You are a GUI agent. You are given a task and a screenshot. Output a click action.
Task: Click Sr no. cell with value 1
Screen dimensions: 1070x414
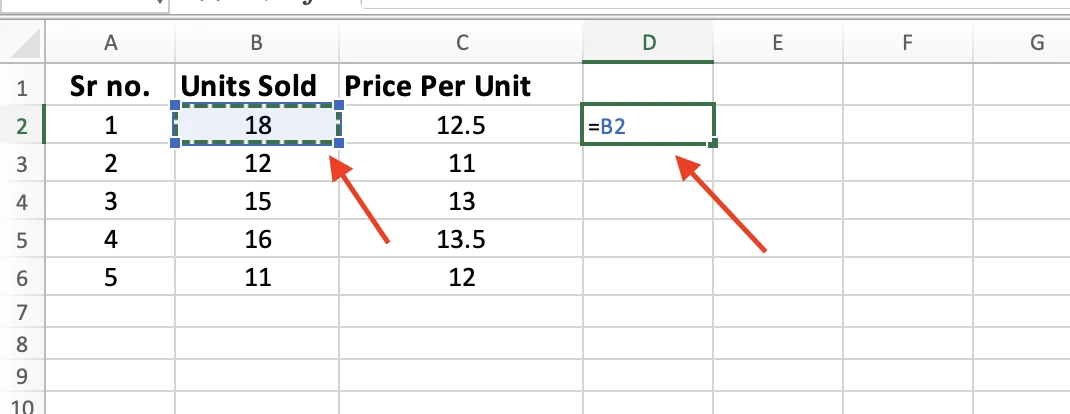coord(110,125)
